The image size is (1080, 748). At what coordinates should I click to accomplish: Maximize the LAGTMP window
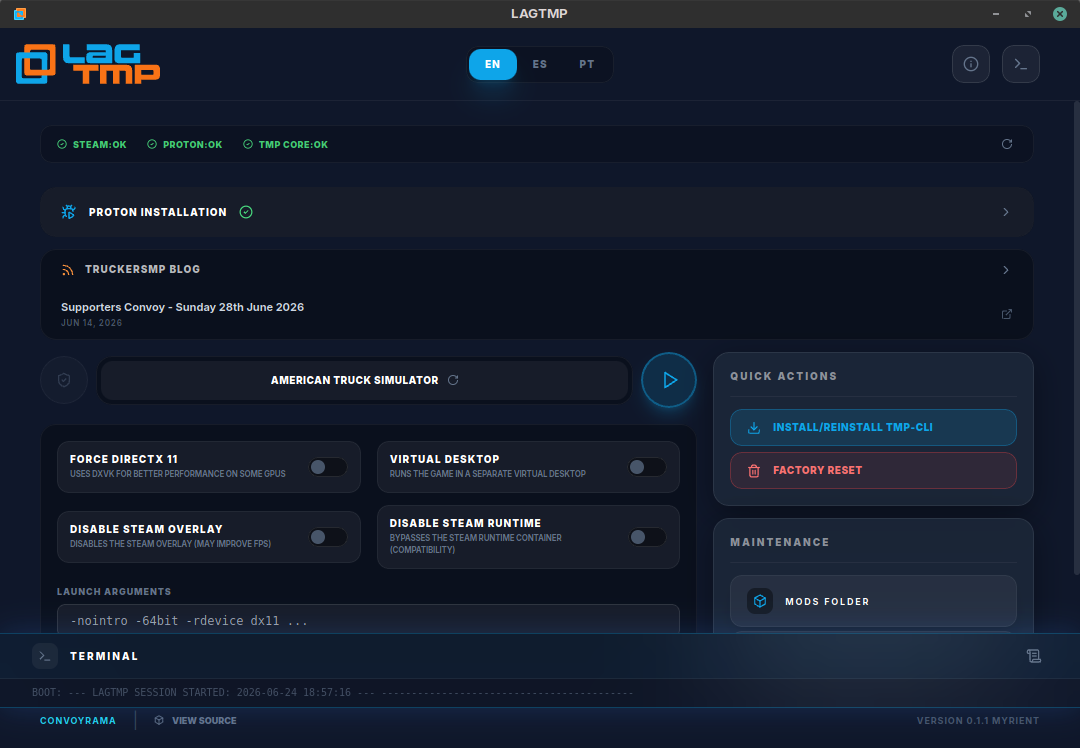(1028, 14)
